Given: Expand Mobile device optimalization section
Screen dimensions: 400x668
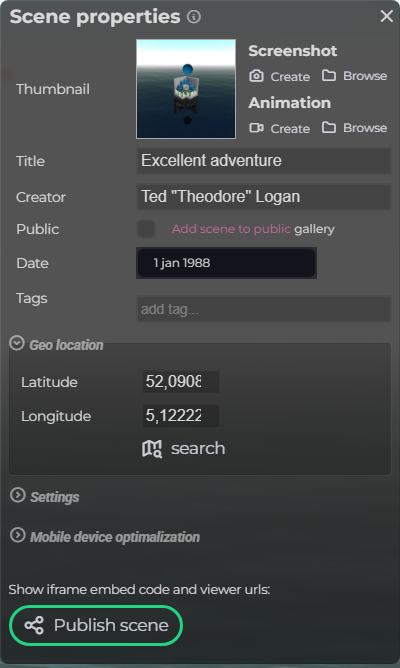Looking at the screenshot, I should [17, 536].
